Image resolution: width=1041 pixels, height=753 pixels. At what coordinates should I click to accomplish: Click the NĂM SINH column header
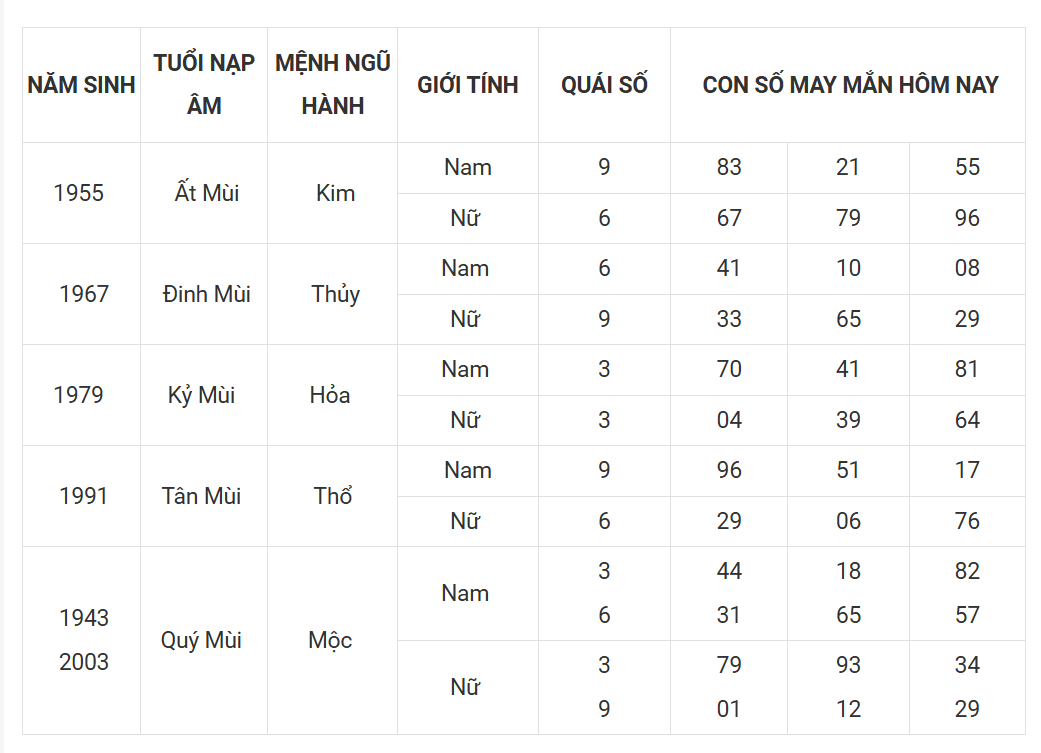click(81, 85)
